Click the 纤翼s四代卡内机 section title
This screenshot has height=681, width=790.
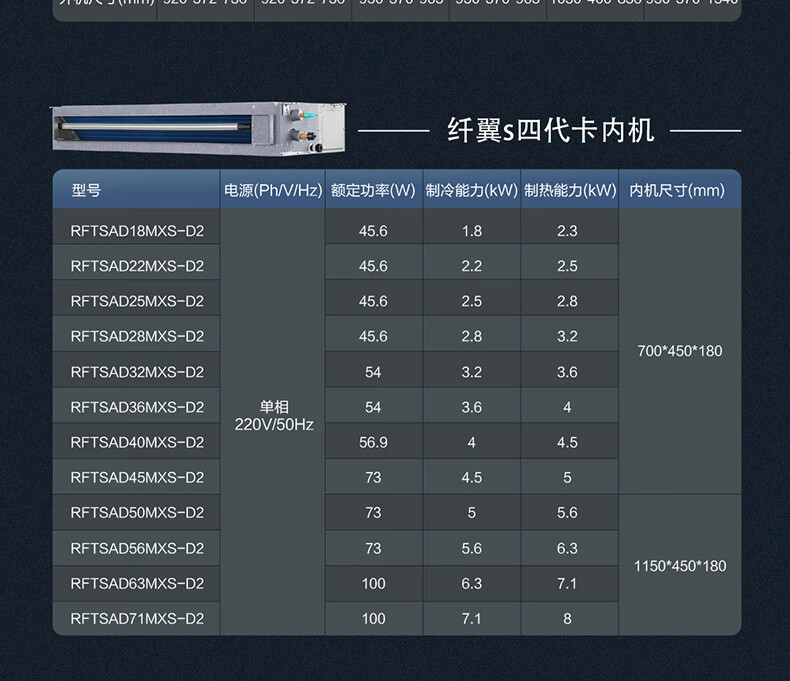[x=550, y=130]
